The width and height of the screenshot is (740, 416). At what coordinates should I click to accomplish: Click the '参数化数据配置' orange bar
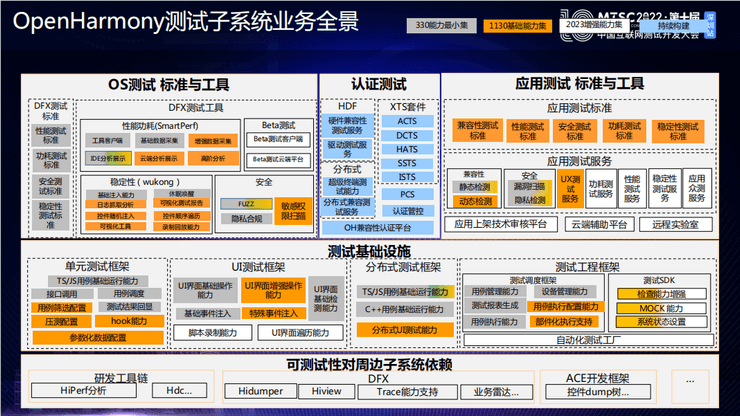[98, 338]
